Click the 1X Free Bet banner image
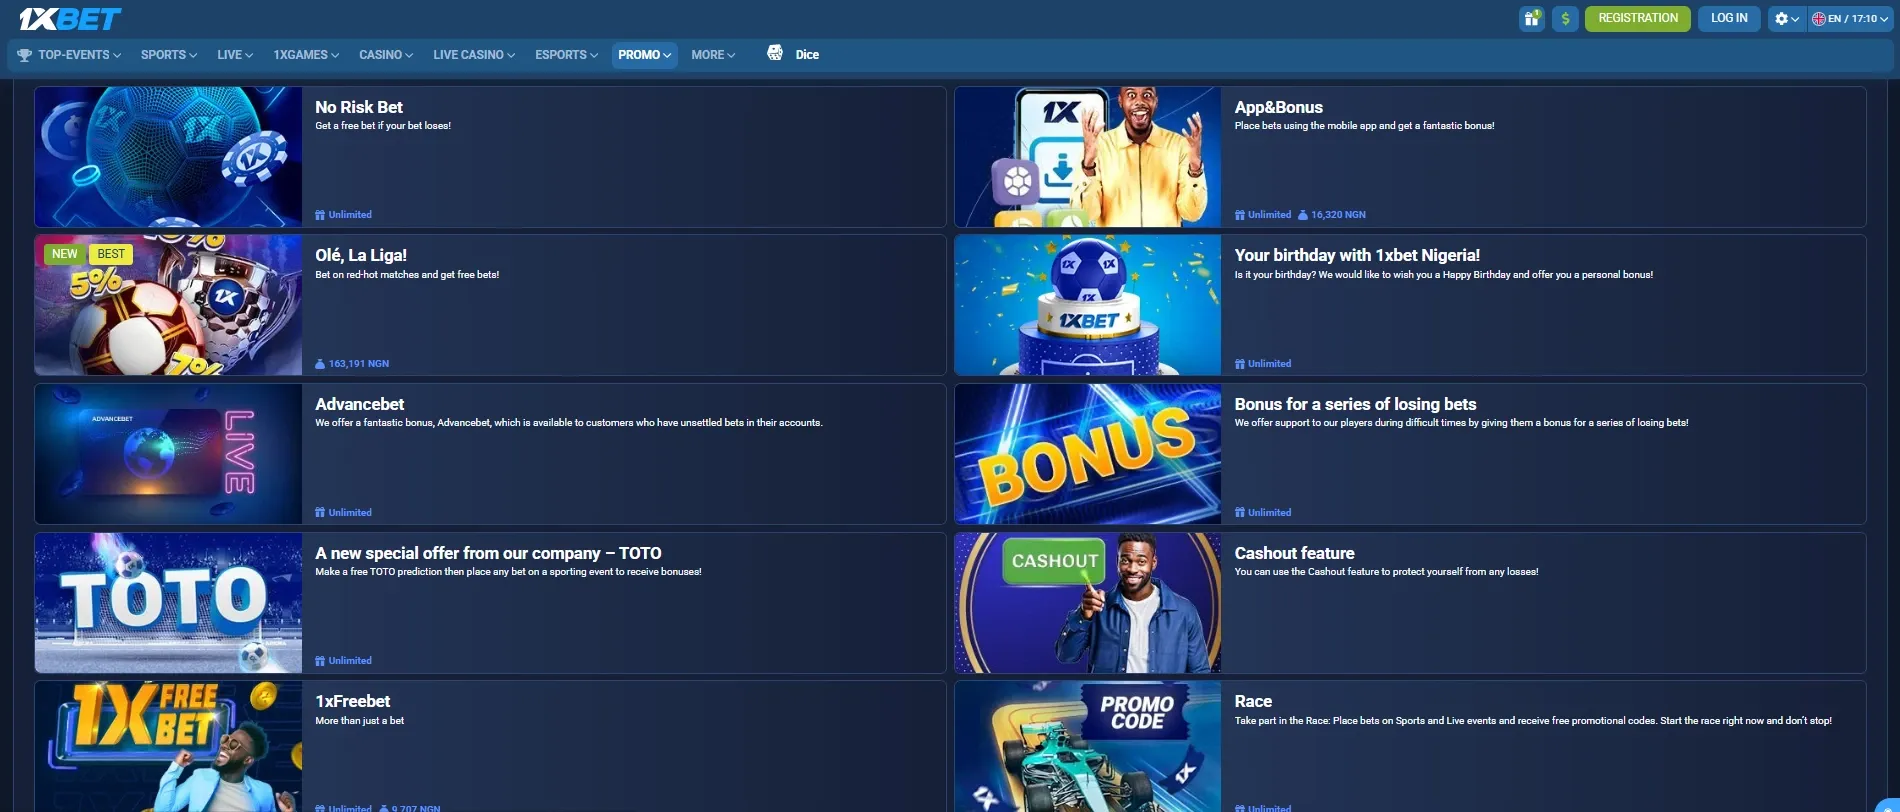This screenshot has width=1900, height=812. (x=168, y=747)
